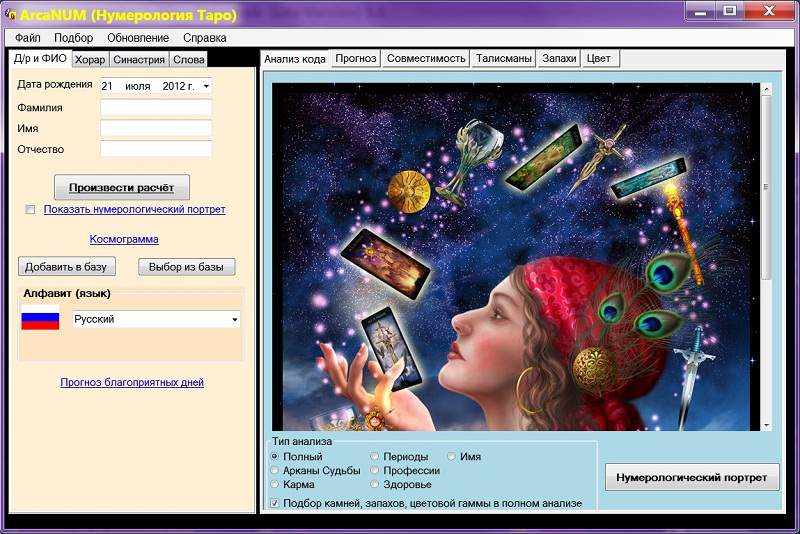This screenshot has height=534, width=800.
Task: Switch to the Хорар tab
Action: click(x=90, y=59)
